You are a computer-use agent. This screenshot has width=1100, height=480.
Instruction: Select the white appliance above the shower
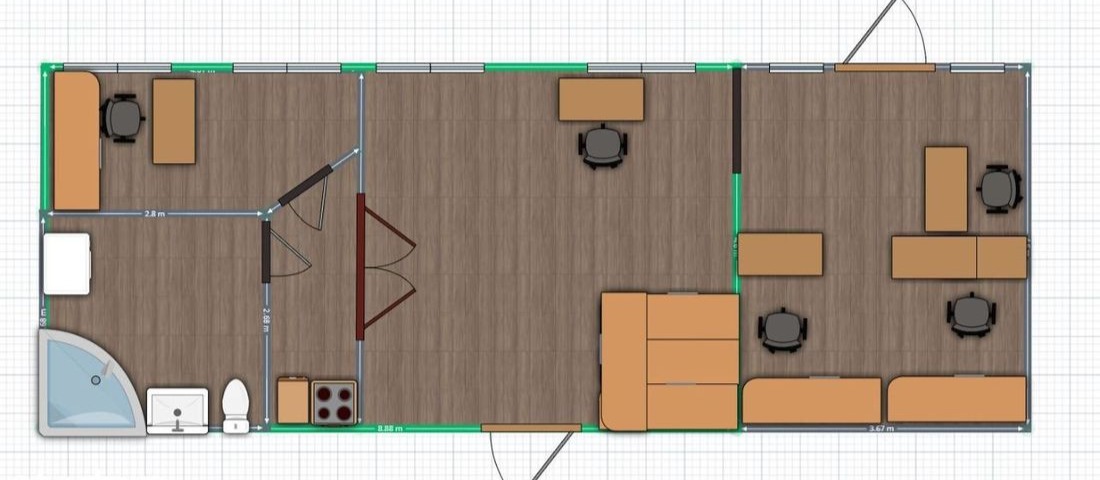(67, 263)
